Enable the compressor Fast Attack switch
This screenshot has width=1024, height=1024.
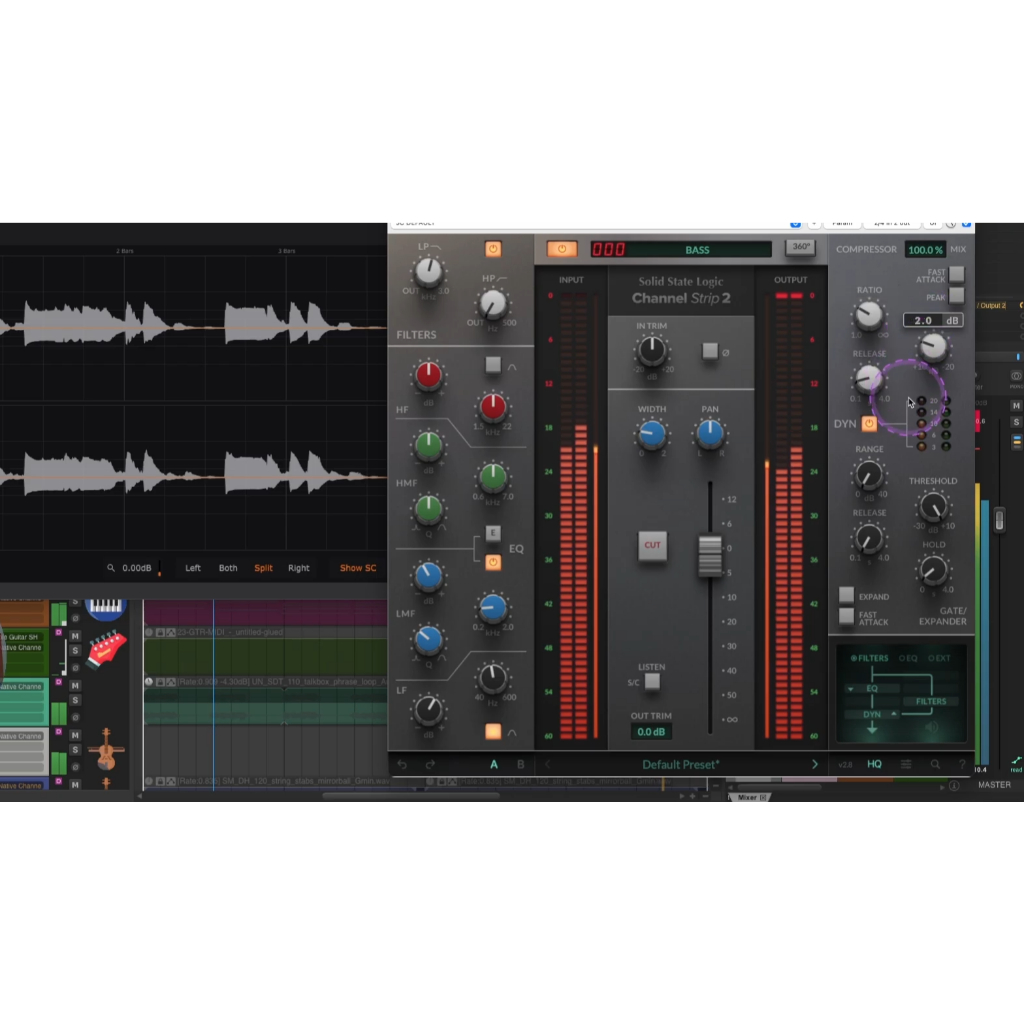click(957, 274)
